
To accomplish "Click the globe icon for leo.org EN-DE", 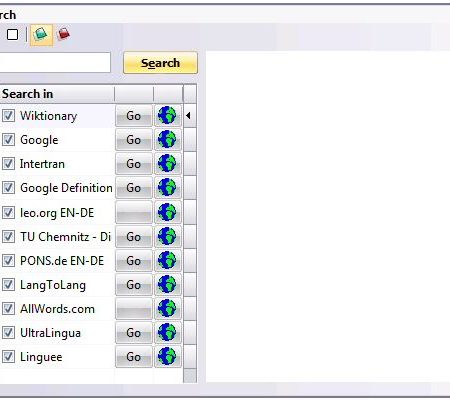I will click(x=167, y=212).
